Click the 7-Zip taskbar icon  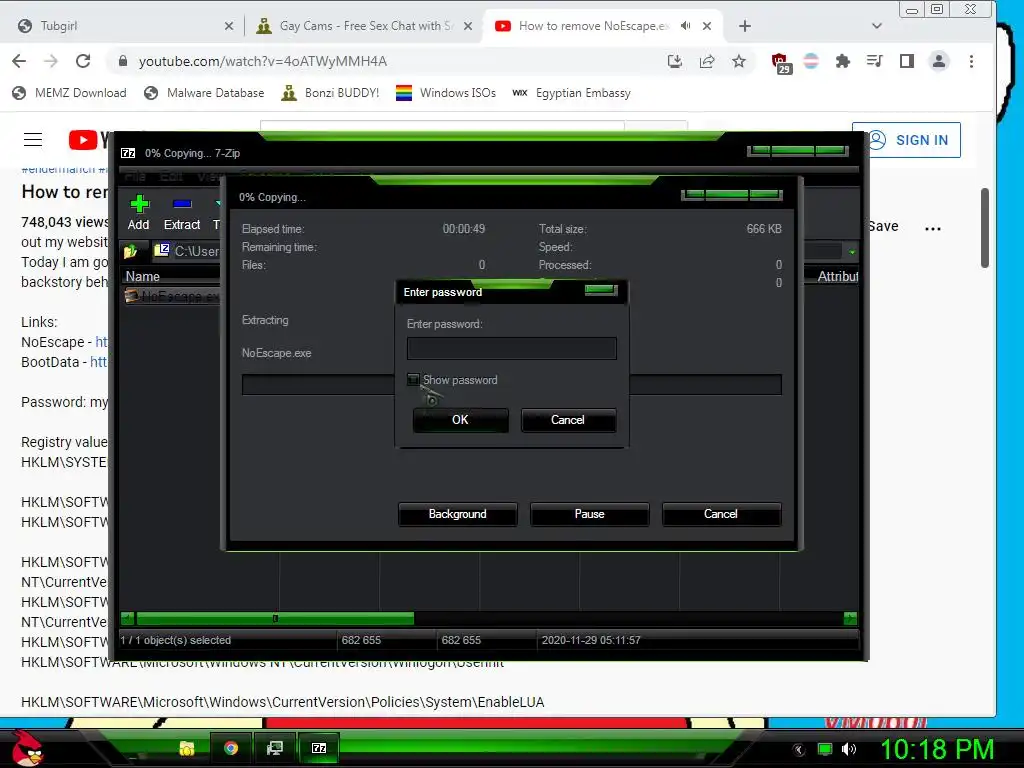point(319,748)
